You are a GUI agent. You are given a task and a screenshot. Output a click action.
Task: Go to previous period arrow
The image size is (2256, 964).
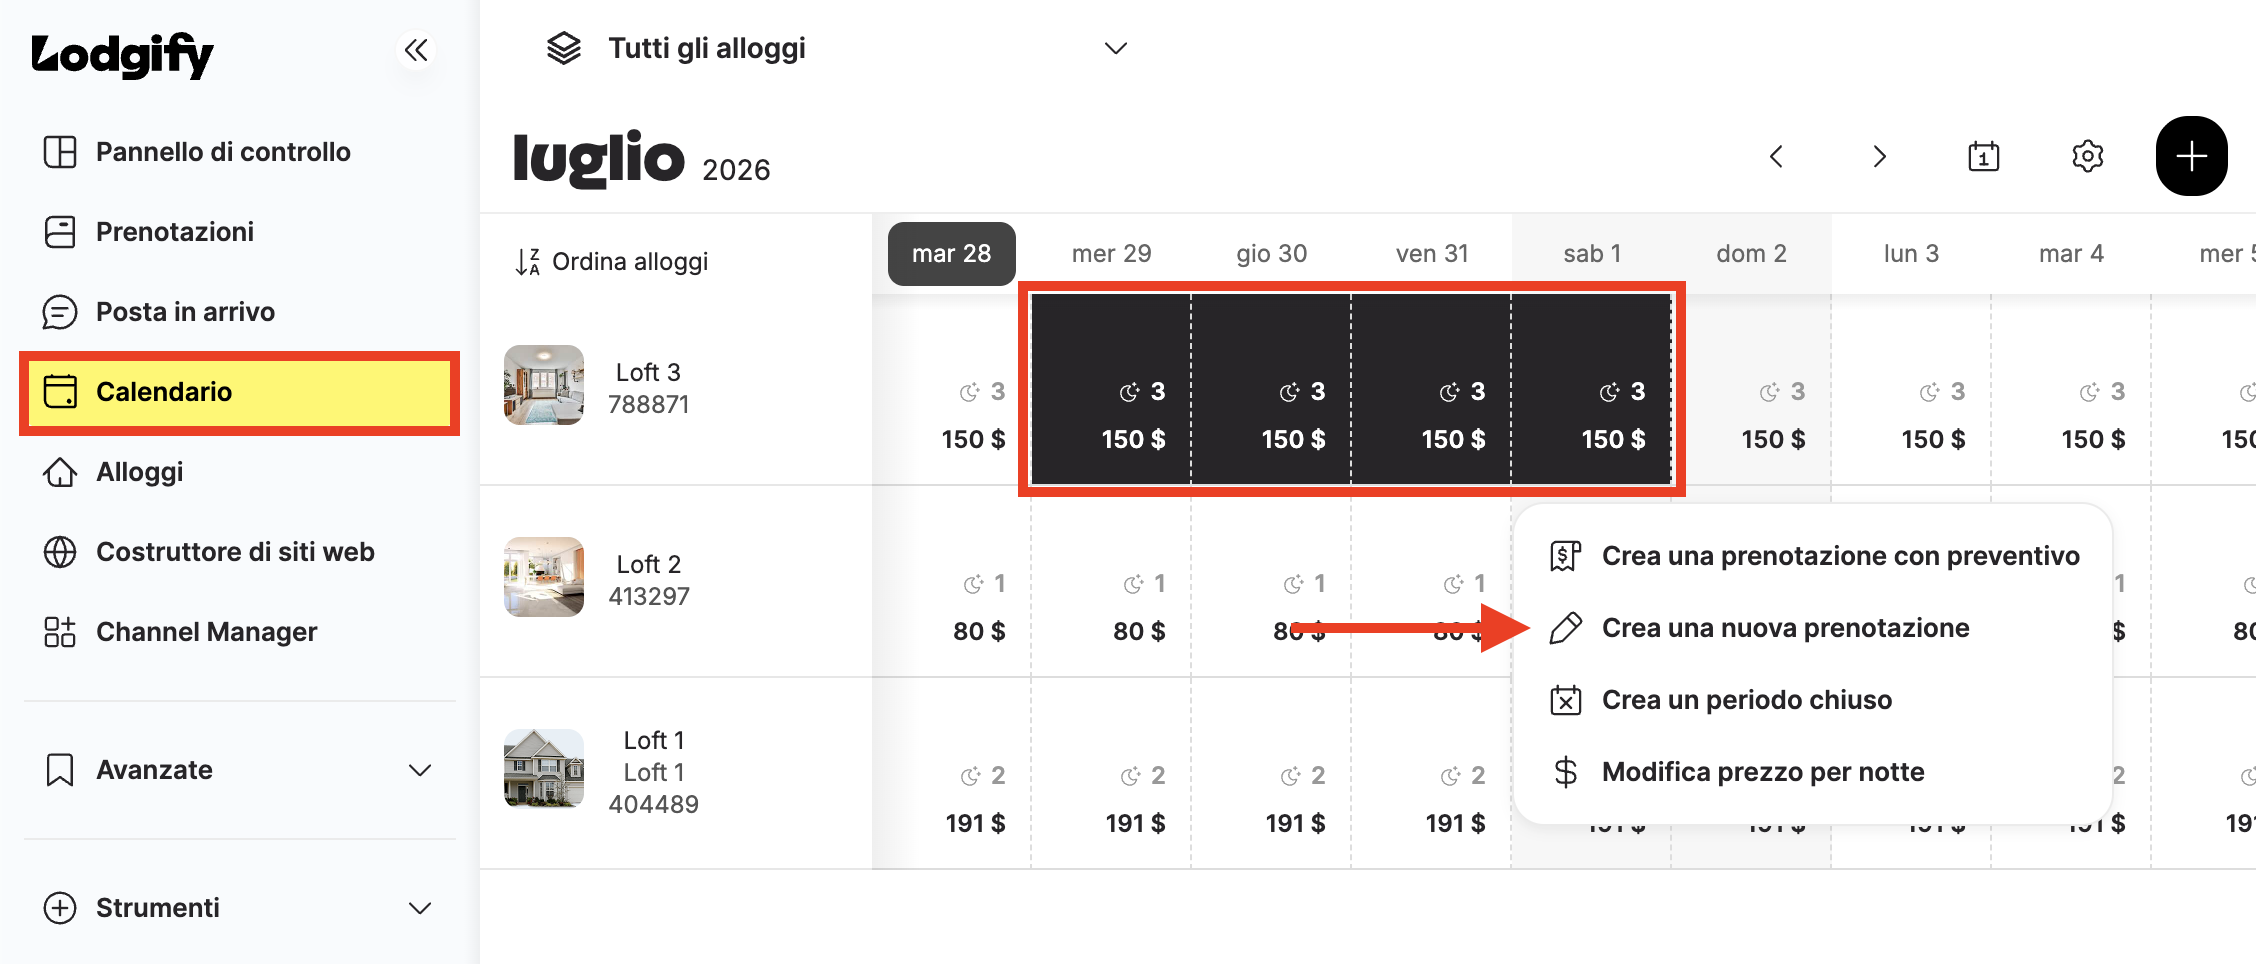[1776, 156]
